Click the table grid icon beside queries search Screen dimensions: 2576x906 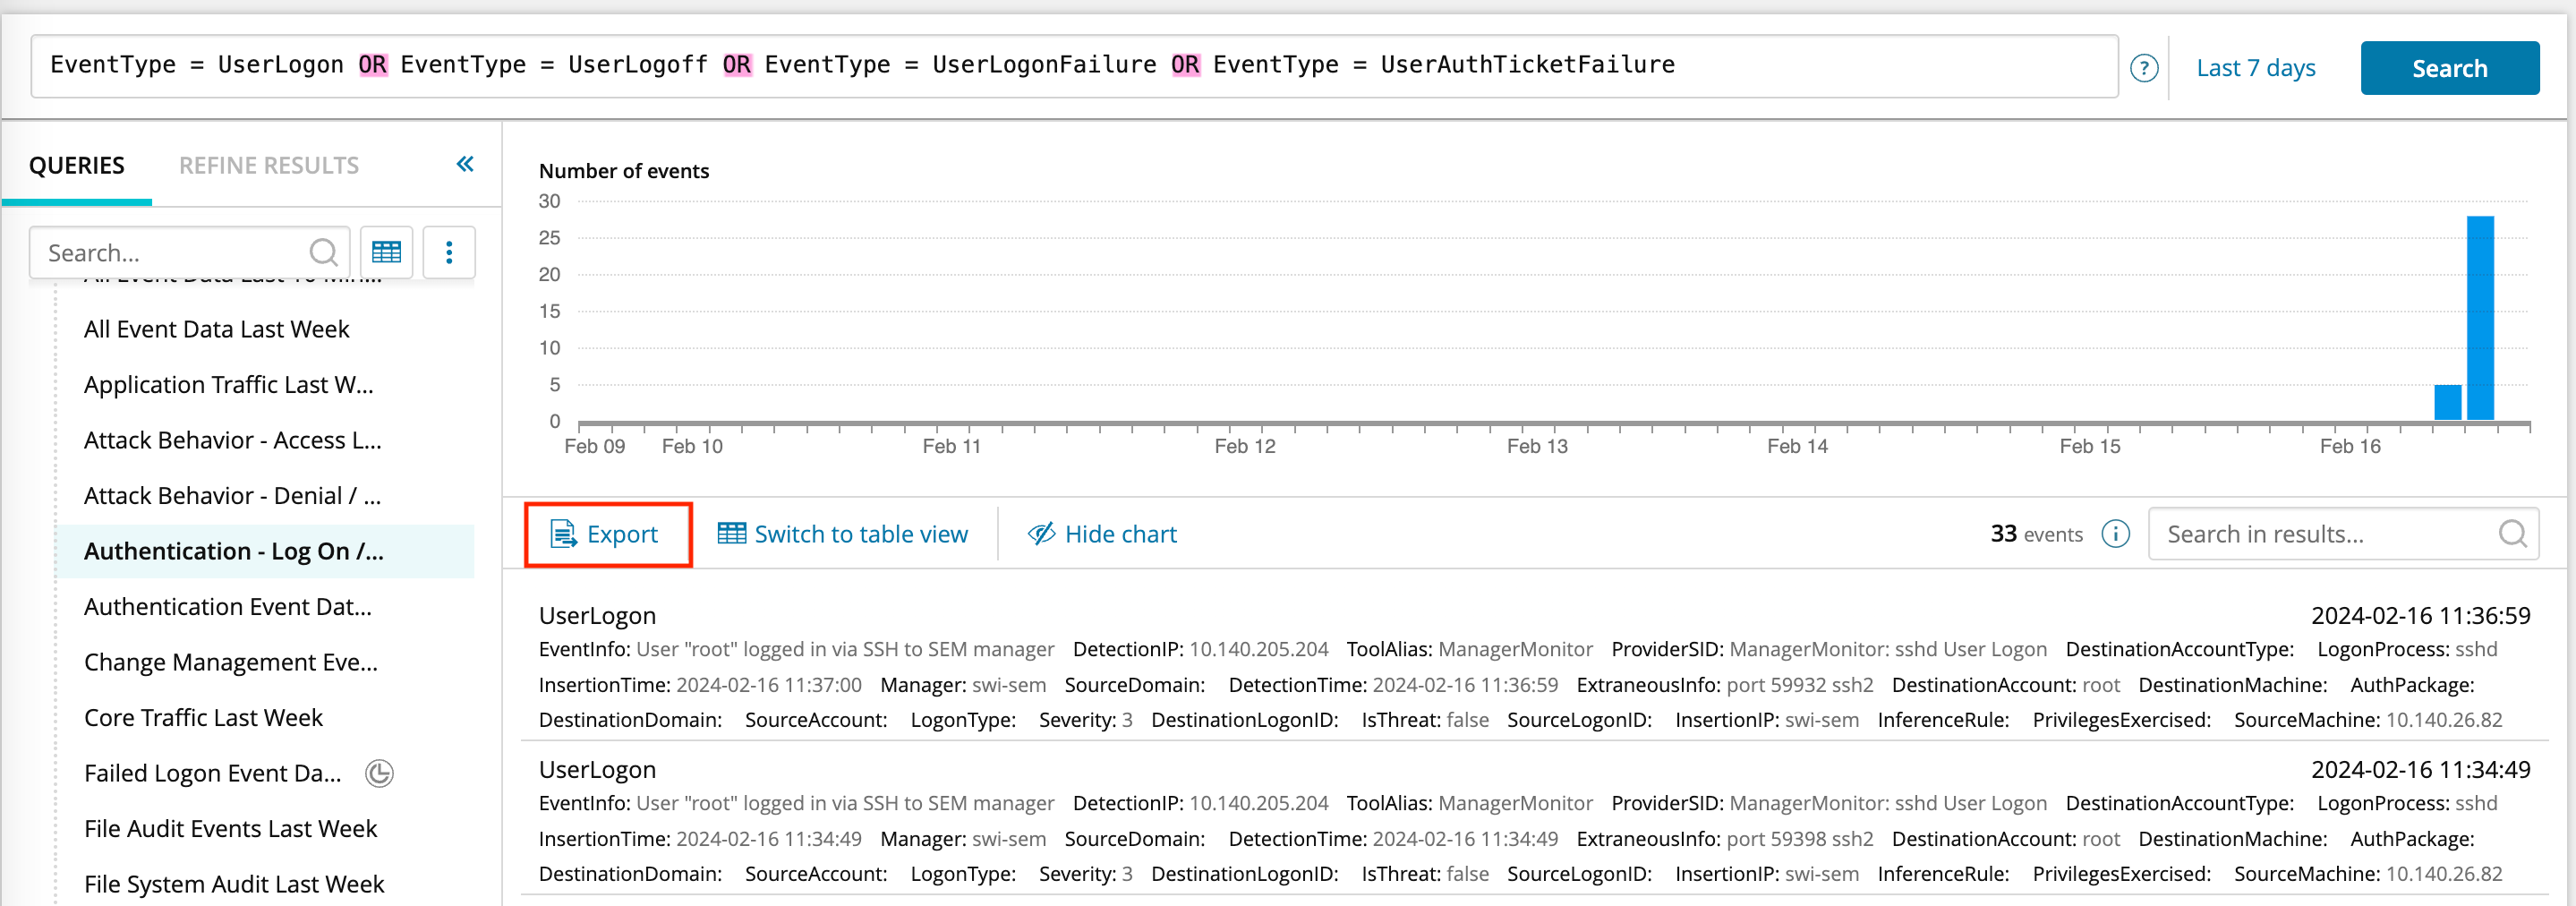tap(386, 252)
